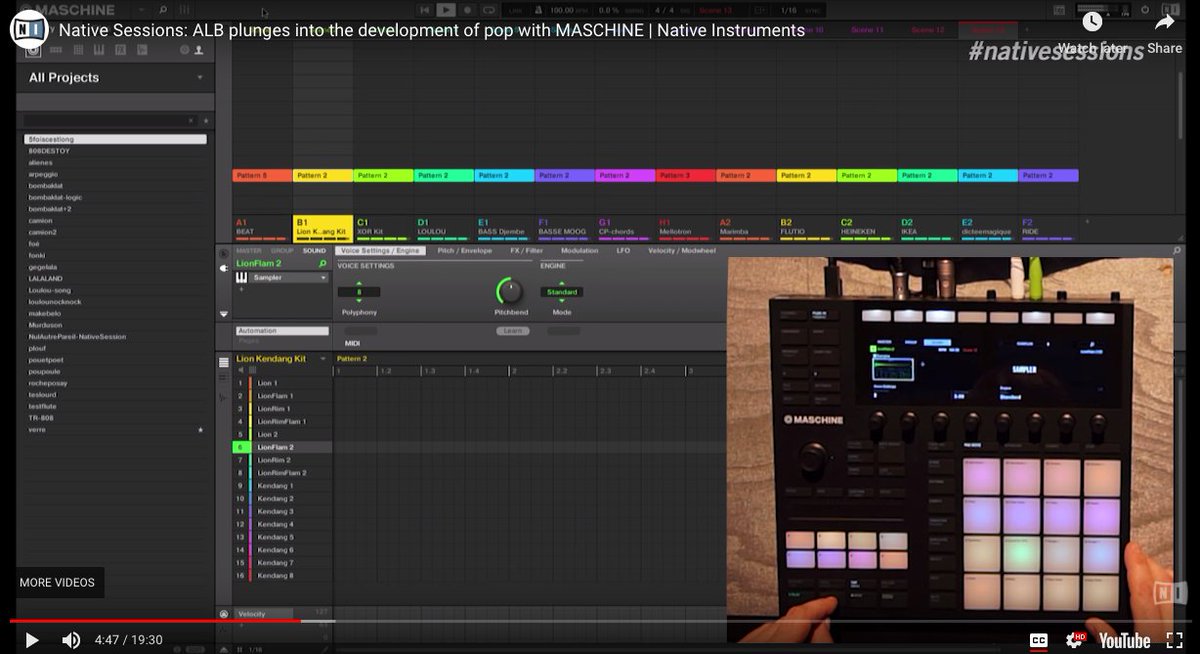Screen dimensions: 1200x654
Task: Enter fullscreen mode on video player
Action: click(1173, 640)
